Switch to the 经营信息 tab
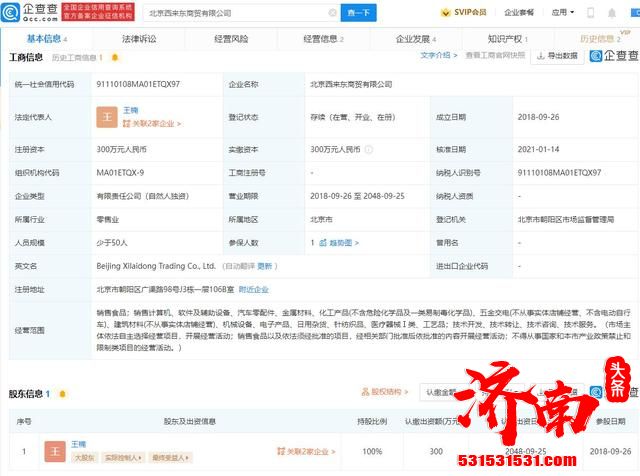This screenshot has height=476, width=640. coord(323,39)
